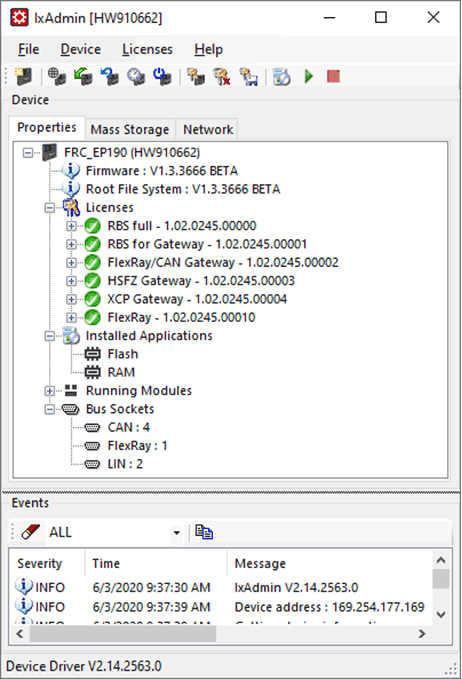Collapse the Installed Applications node
This screenshot has height=679, width=462.
tap(50, 336)
